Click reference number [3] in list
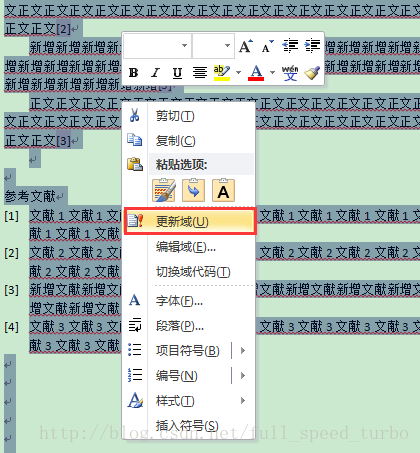The height and width of the screenshot is (453, 420). 12,290
